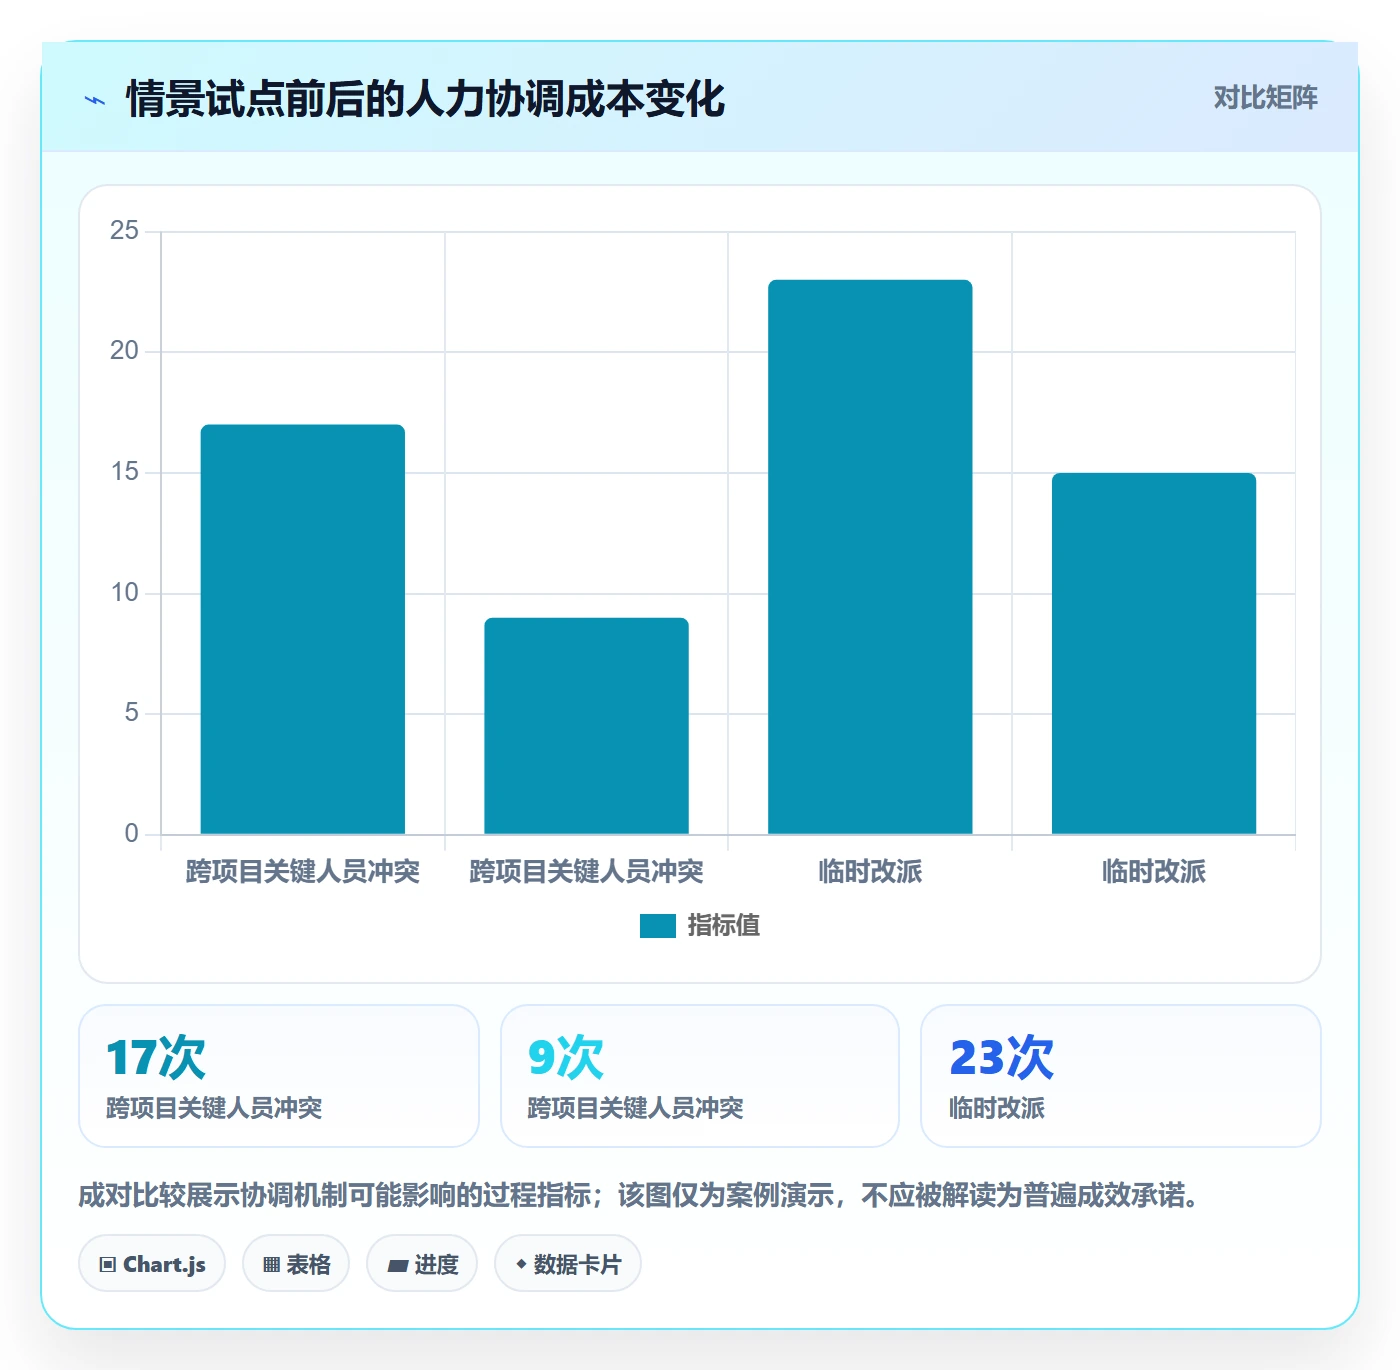Click the title 情景试点前后的人力协调成本变化
The width and height of the screenshot is (1400, 1370).
(425, 99)
